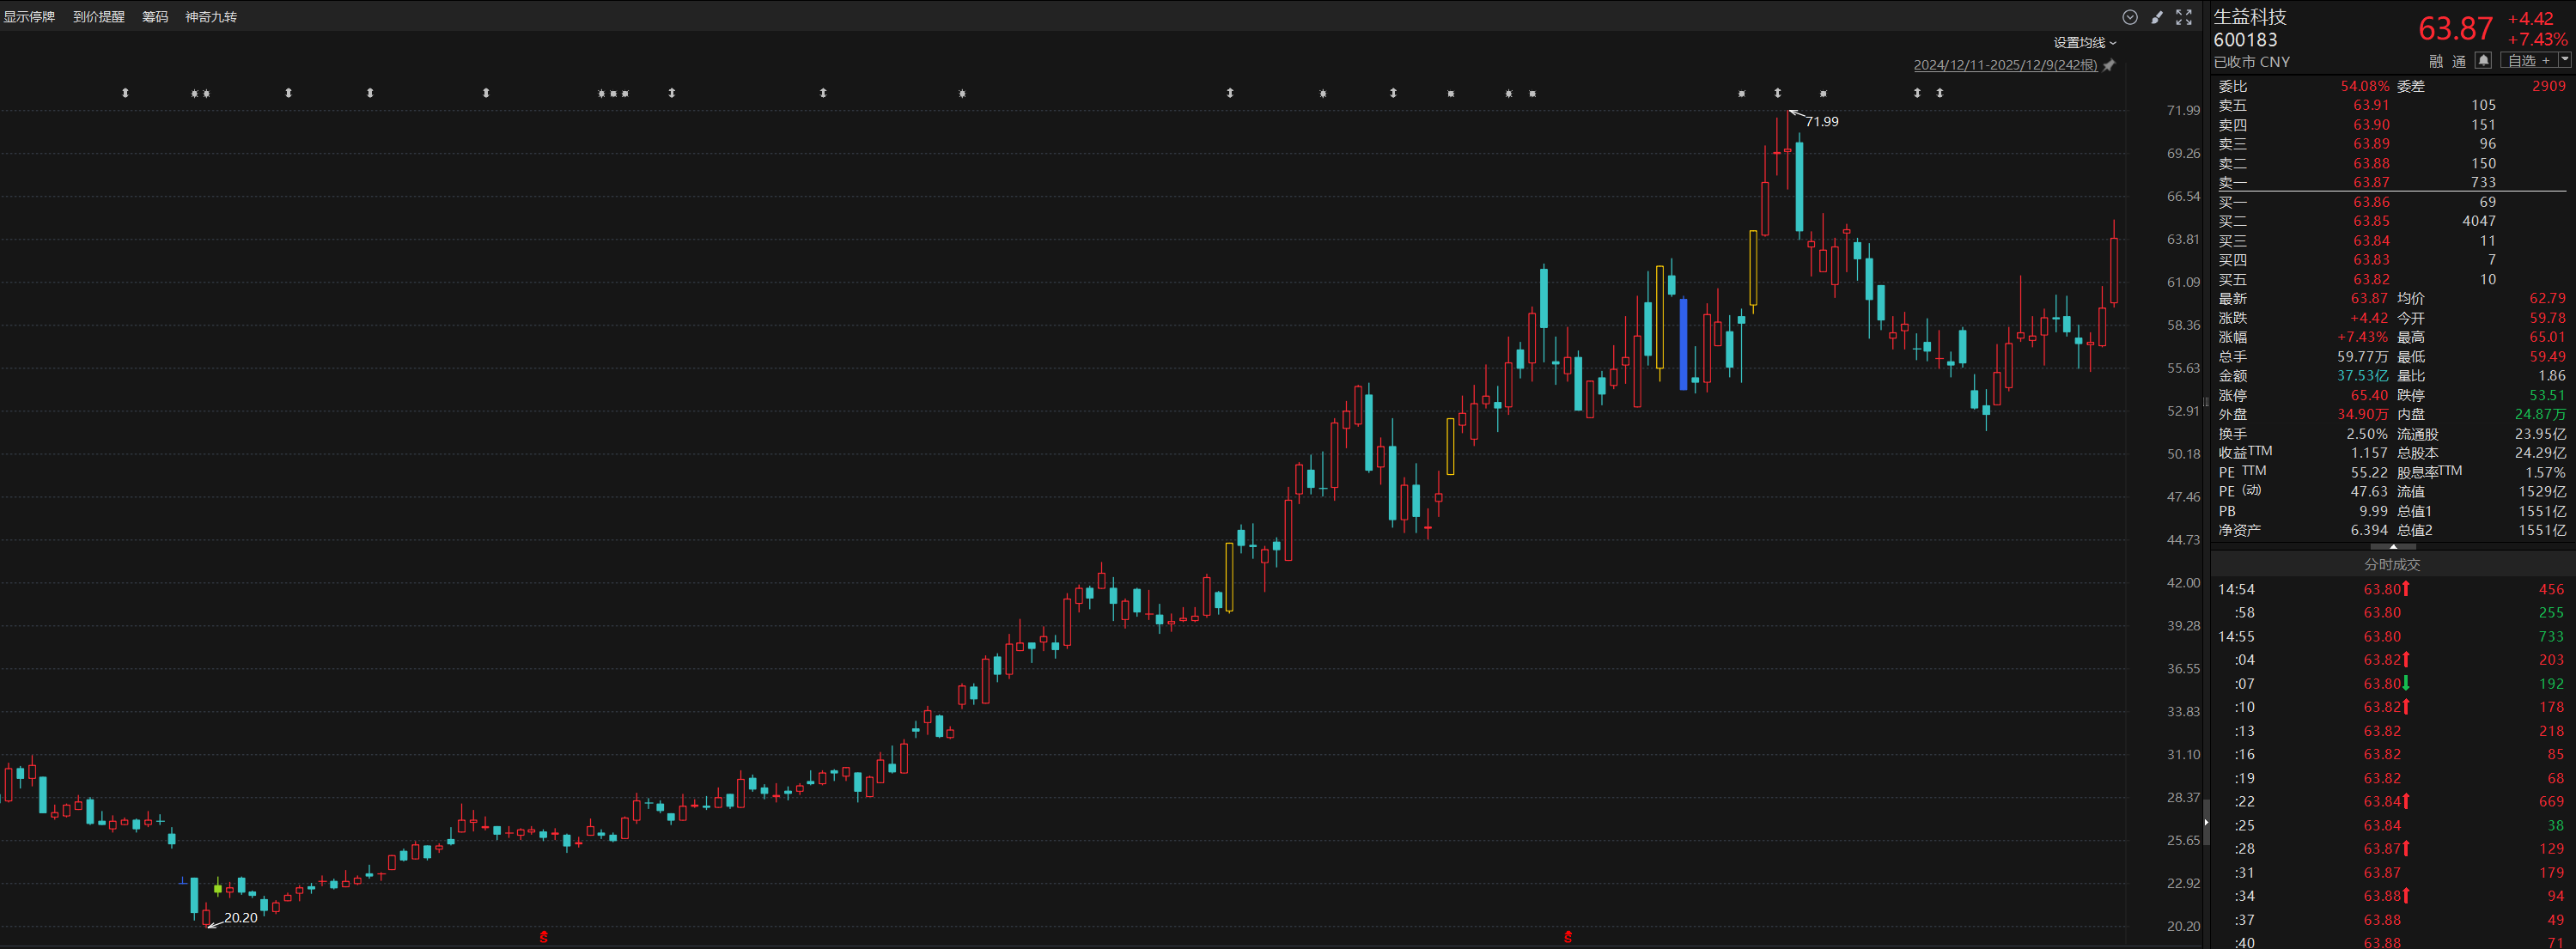Viewport: 2576px width, 949px height.
Task: Click the 2024/12/11-2025/12/9 date range link
Action: point(2005,65)
